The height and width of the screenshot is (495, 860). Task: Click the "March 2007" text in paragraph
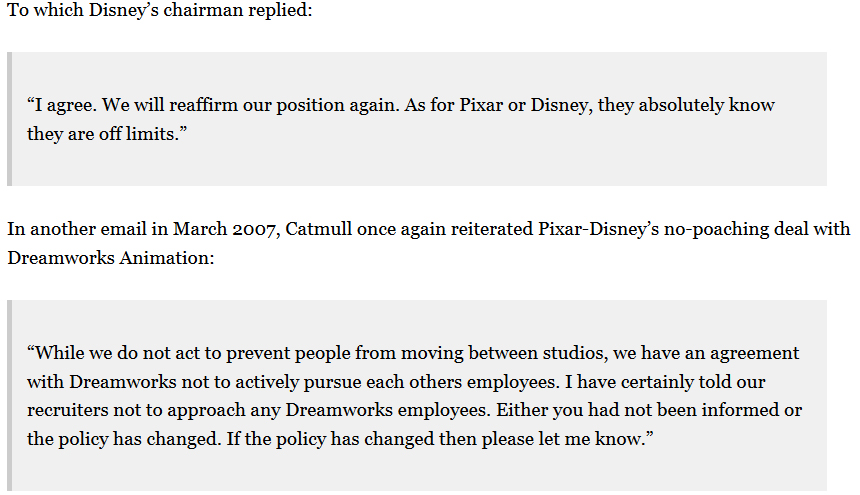coord(224,229)
